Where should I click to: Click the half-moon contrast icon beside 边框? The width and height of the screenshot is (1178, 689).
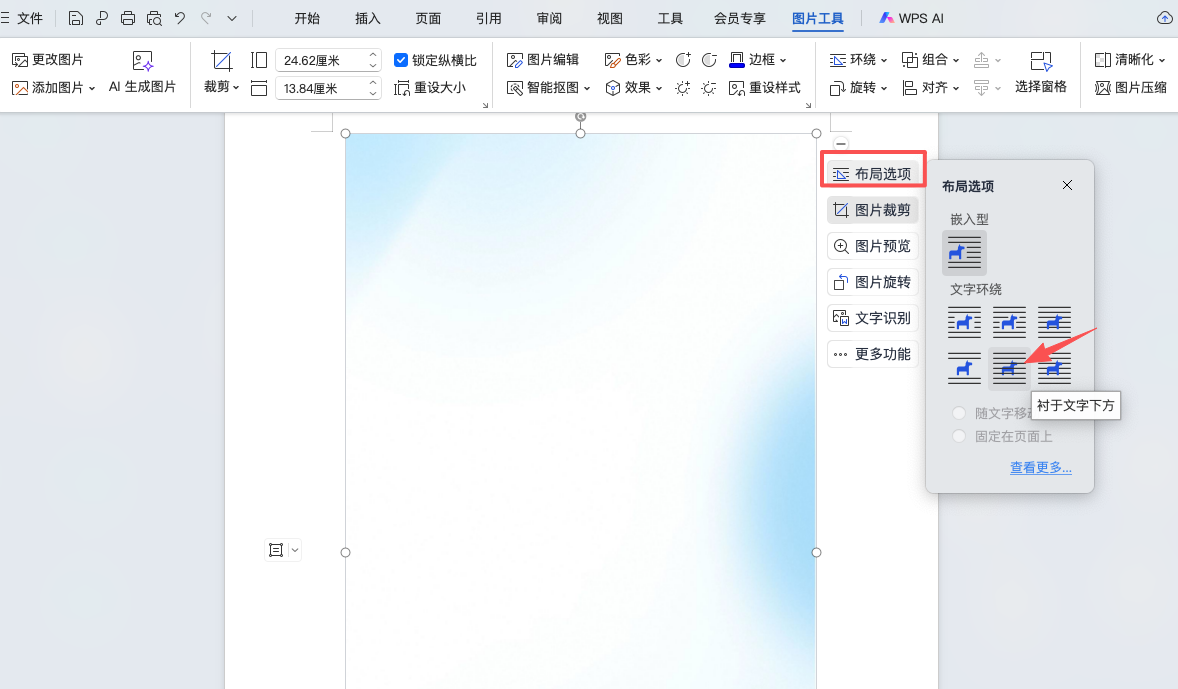[x=709, y=59]
